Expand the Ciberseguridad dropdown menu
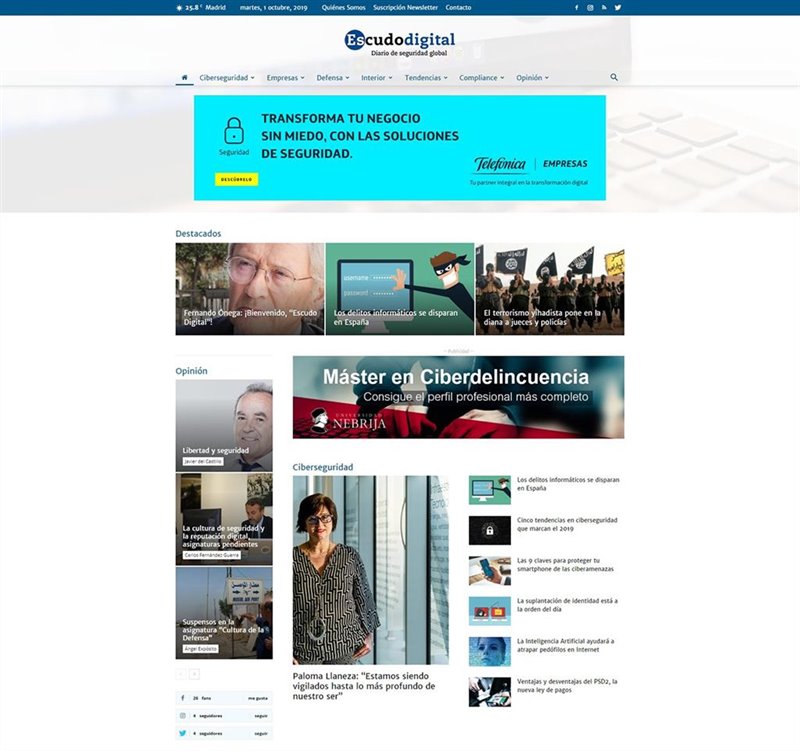The height and width of the screenshot is (751, 800). pos(227,78)
